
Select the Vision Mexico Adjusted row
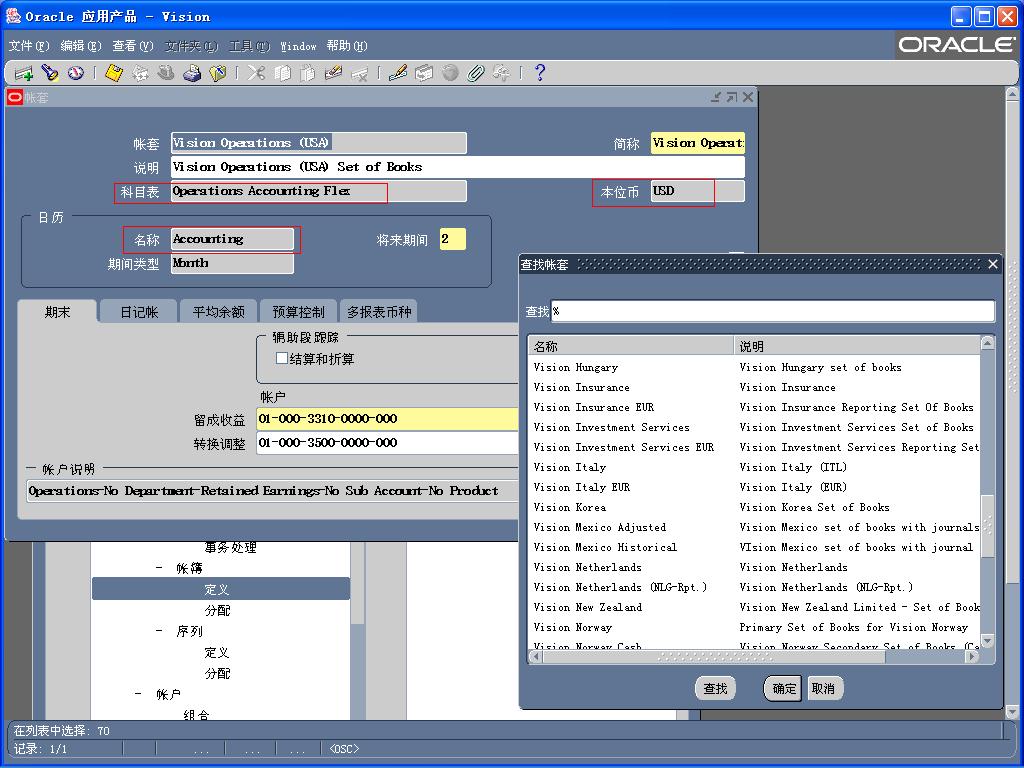(754, 527)
